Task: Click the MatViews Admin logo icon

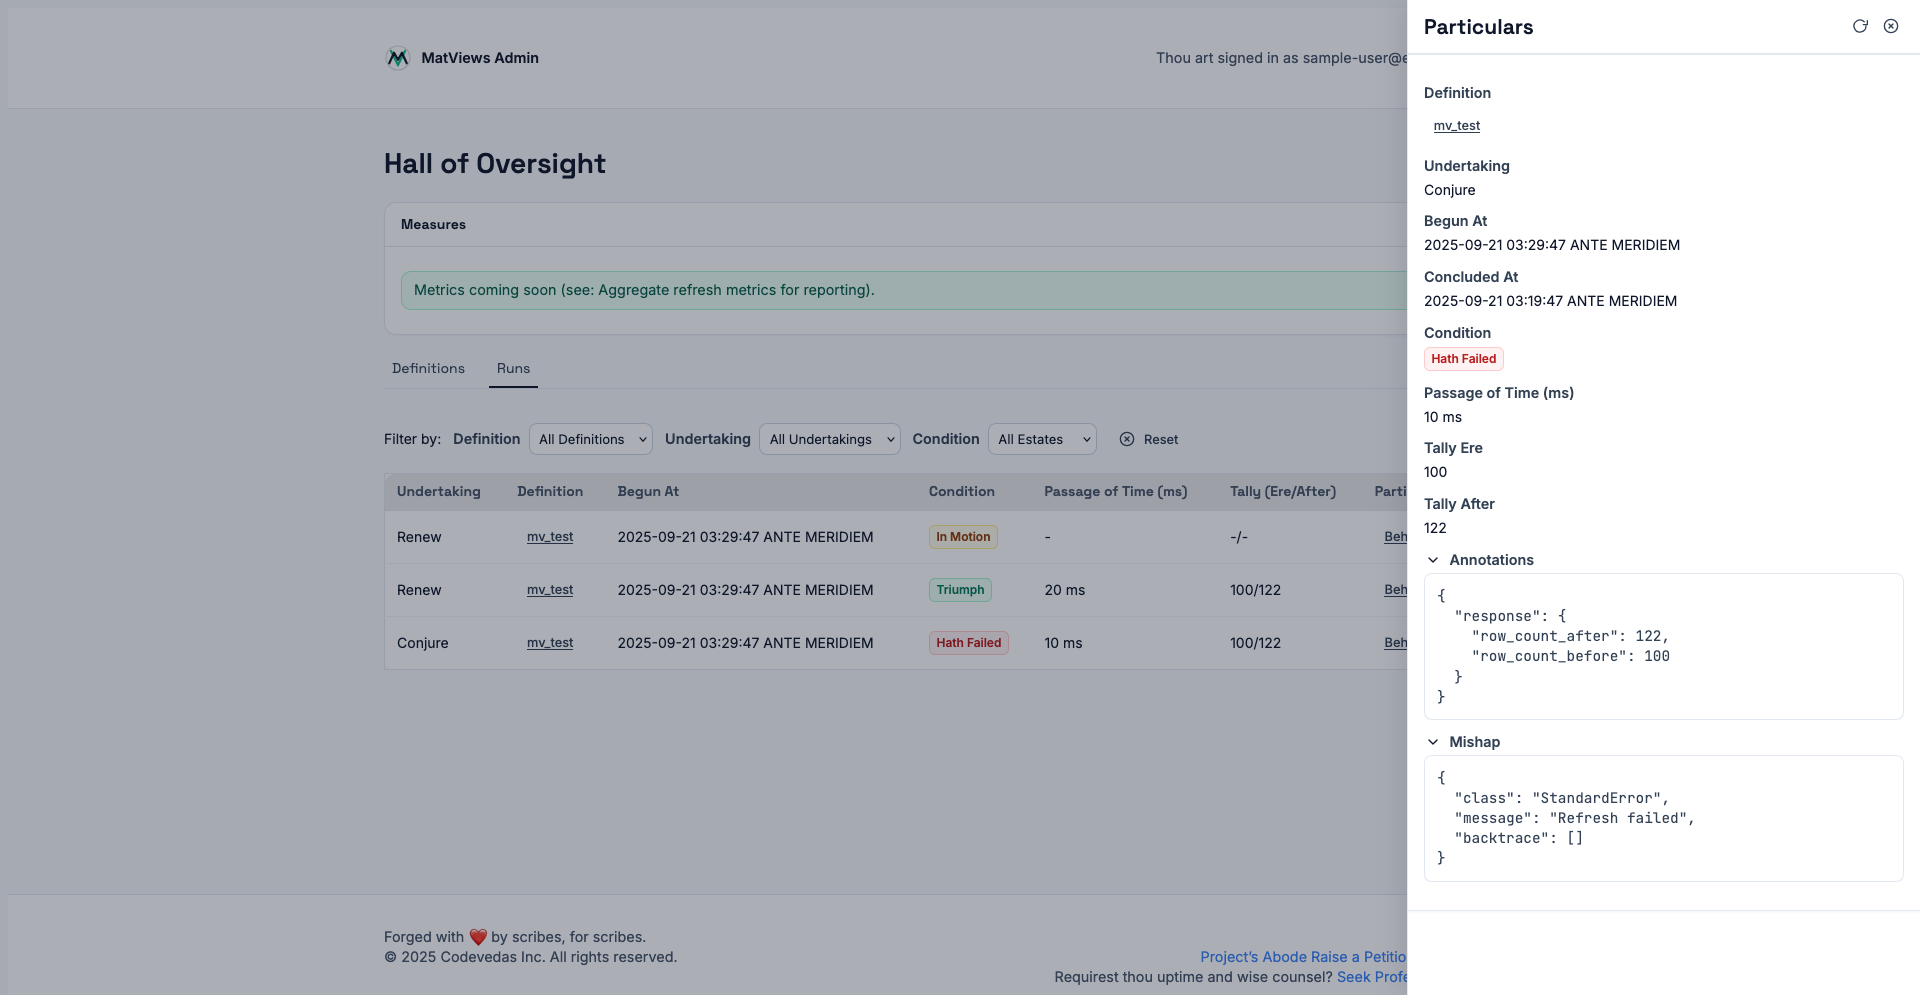Action: click(x=398, y=58)
